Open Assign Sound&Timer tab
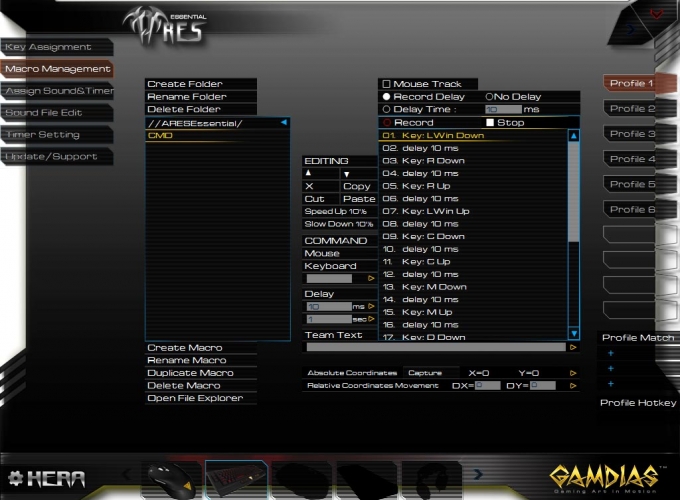 57,91
